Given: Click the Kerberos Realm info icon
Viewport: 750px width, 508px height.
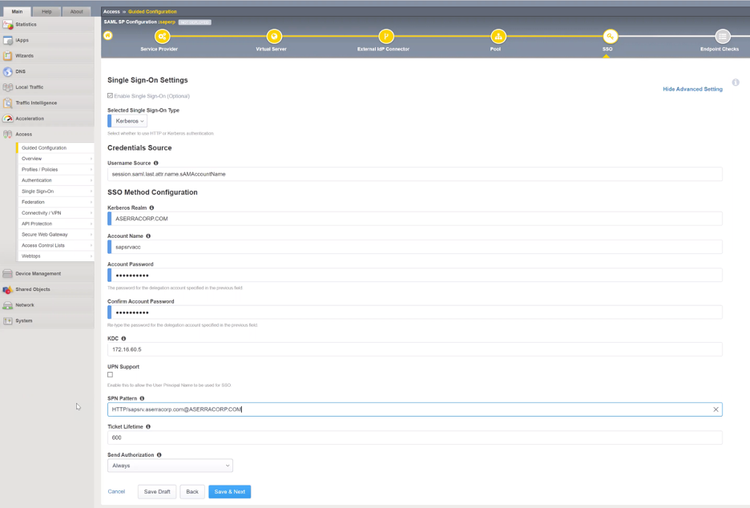Looking at the screenshot, I should pyautogui.click(x=152, y=208).
